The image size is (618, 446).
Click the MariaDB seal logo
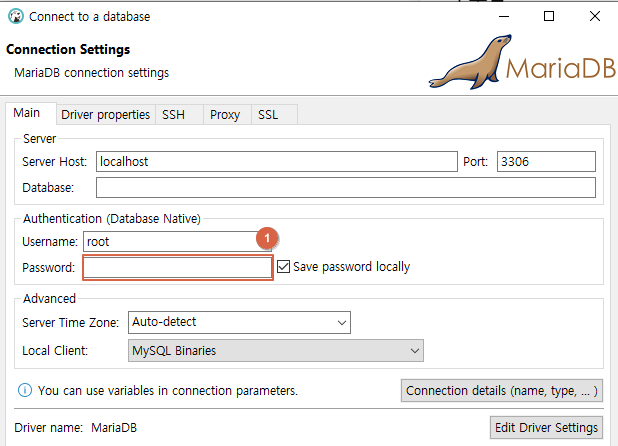click(x=522, y=62)
